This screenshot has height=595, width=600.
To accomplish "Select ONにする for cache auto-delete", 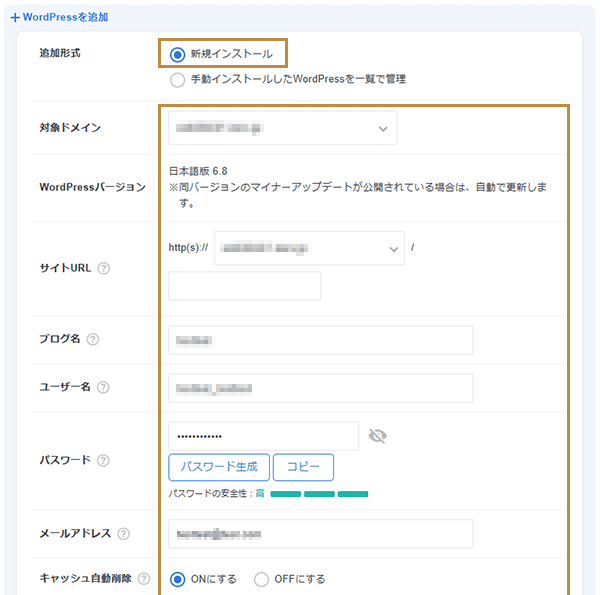I will point(177,579).
